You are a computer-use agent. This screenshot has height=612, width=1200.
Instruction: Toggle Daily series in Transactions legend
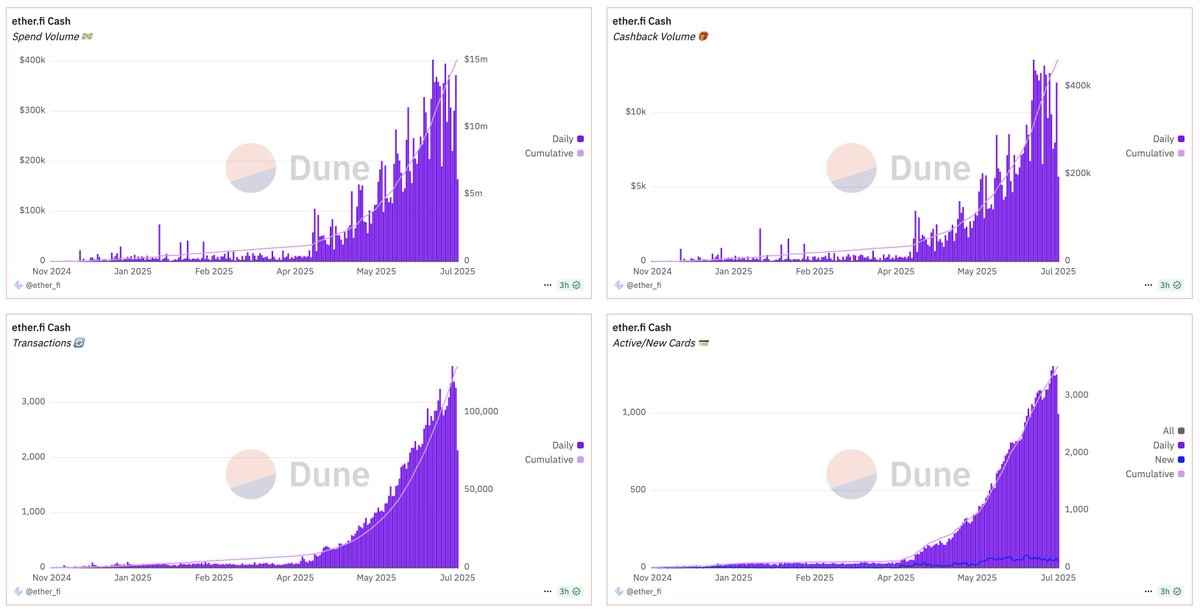point(567,446)
